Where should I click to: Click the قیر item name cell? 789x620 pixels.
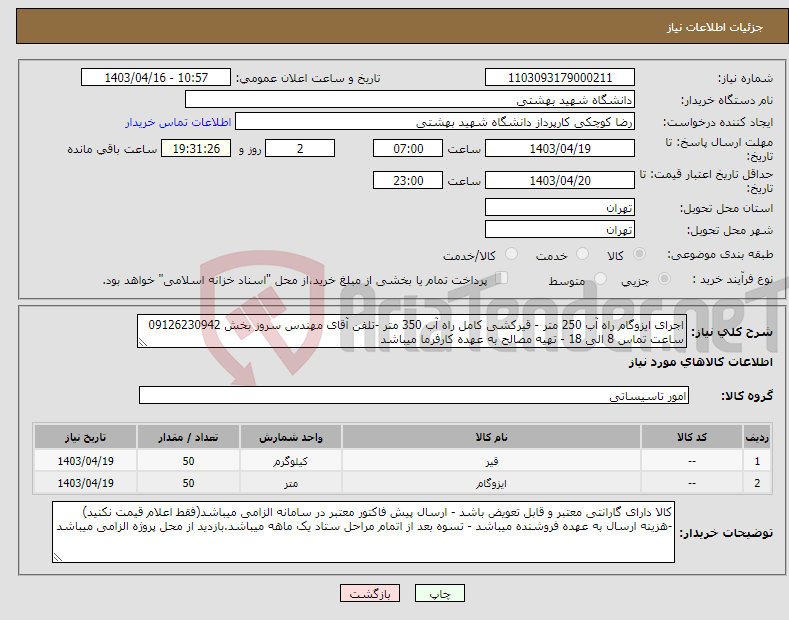click(x=491, y=461)
